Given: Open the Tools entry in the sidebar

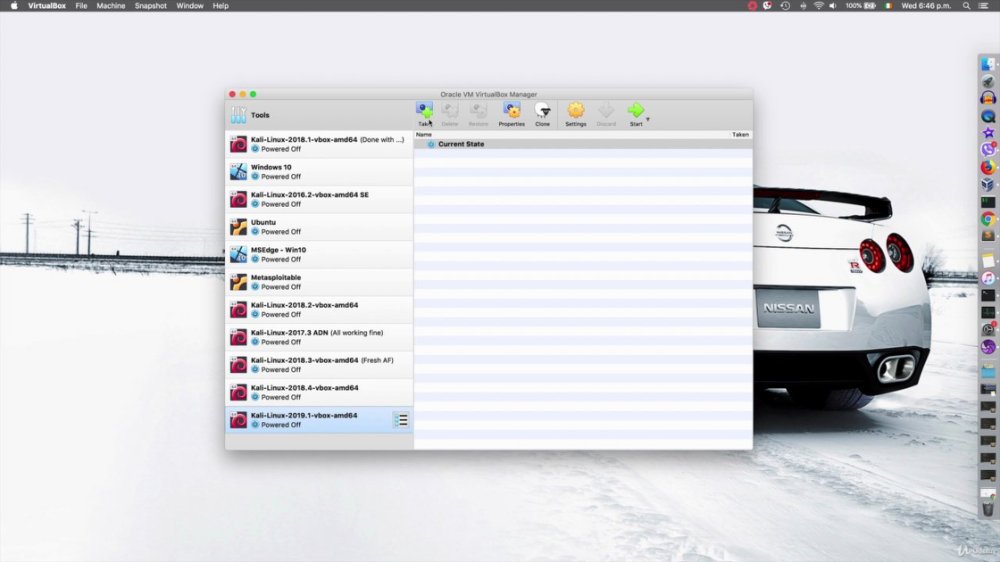Looking at the screenshot, I should (x=319, y=115).
